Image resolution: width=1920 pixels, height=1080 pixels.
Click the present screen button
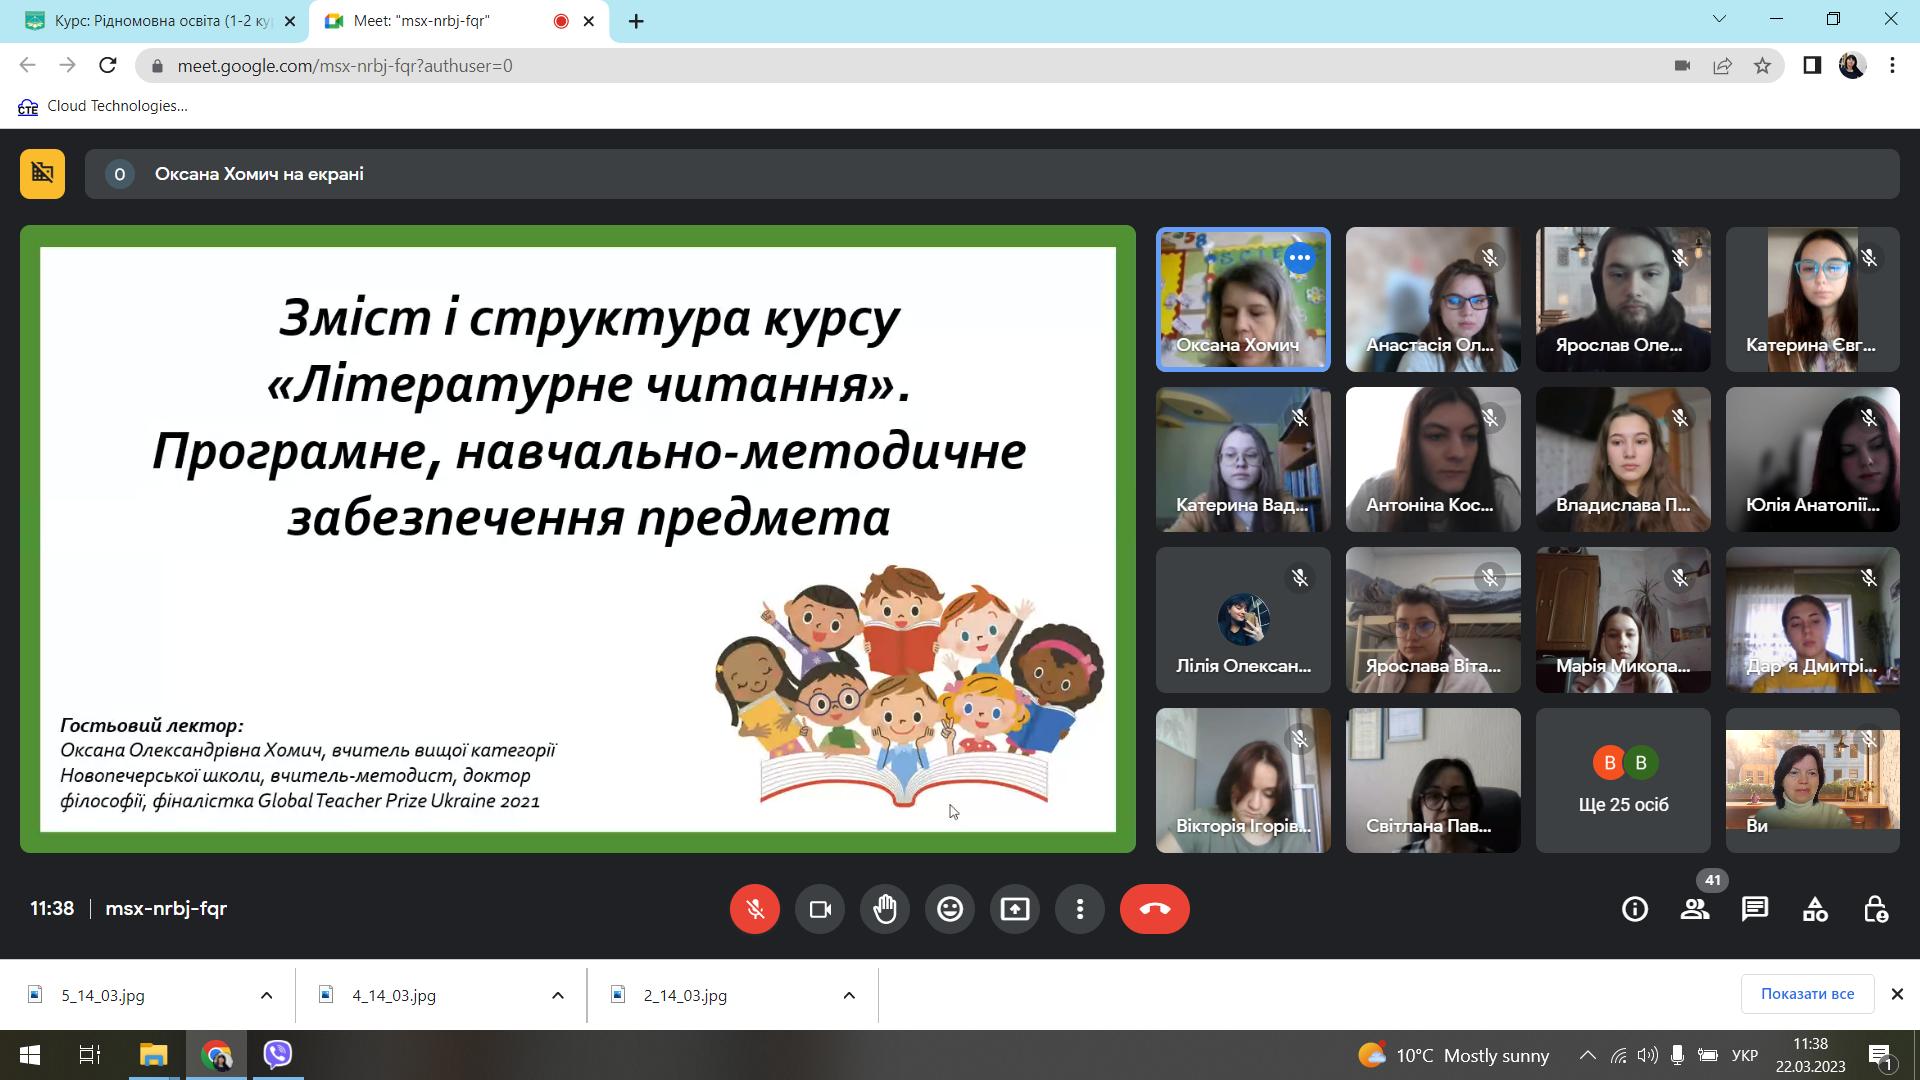pos(1015,909)
